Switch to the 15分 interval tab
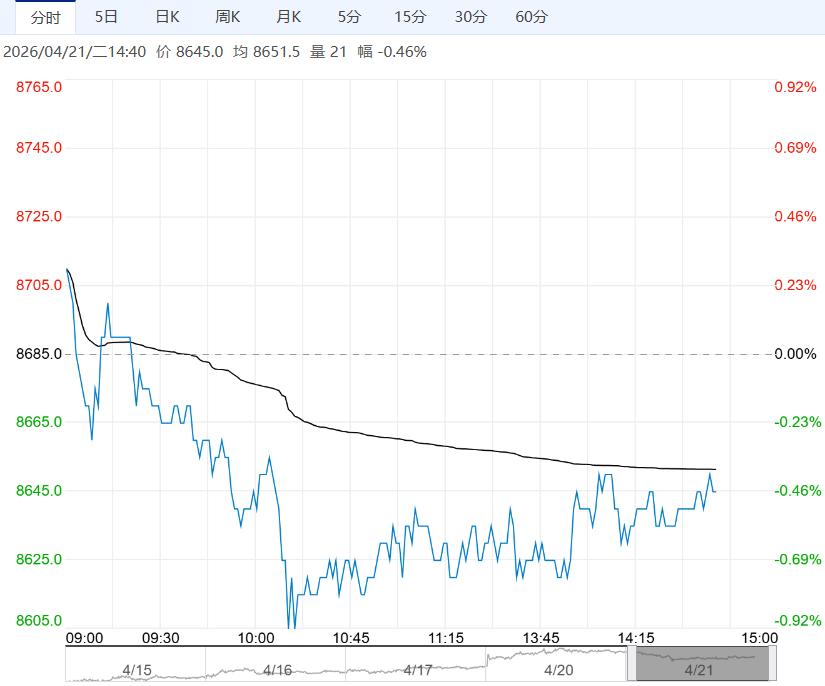Screen dimensions: 825x686 409,17
